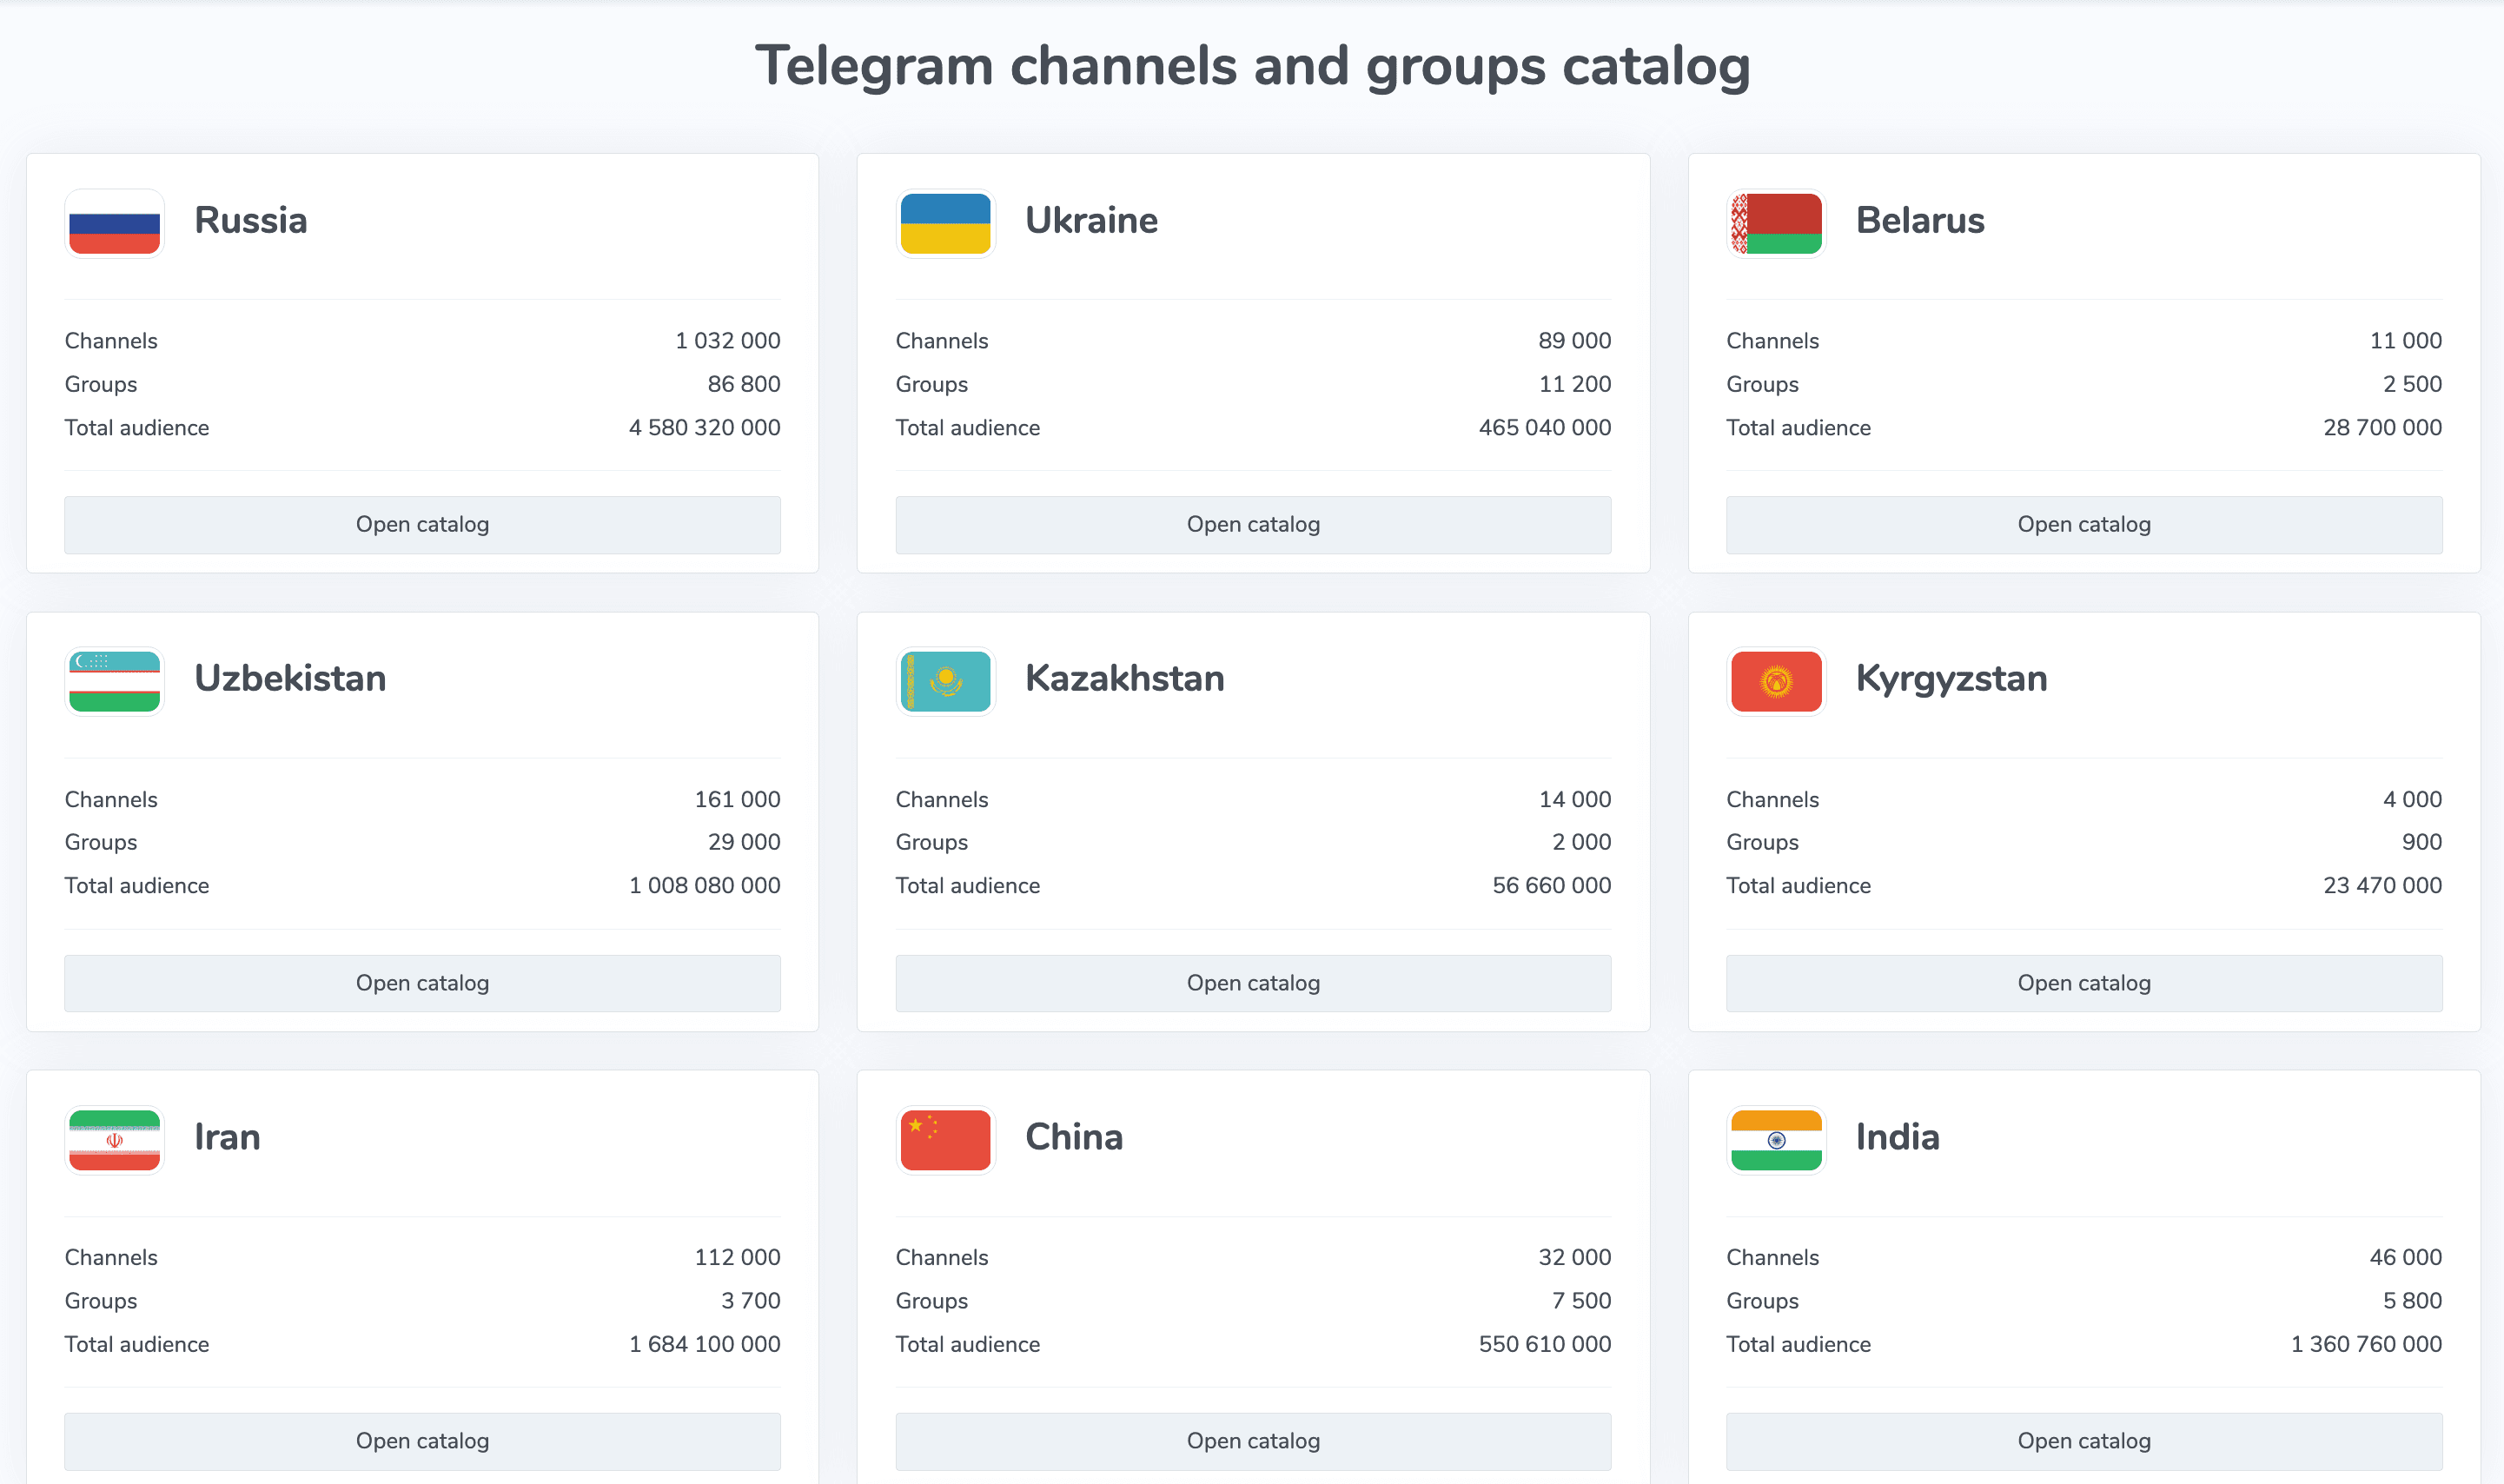
Task: Click the Ukraine card title
Action: (x=1091, y=220)
